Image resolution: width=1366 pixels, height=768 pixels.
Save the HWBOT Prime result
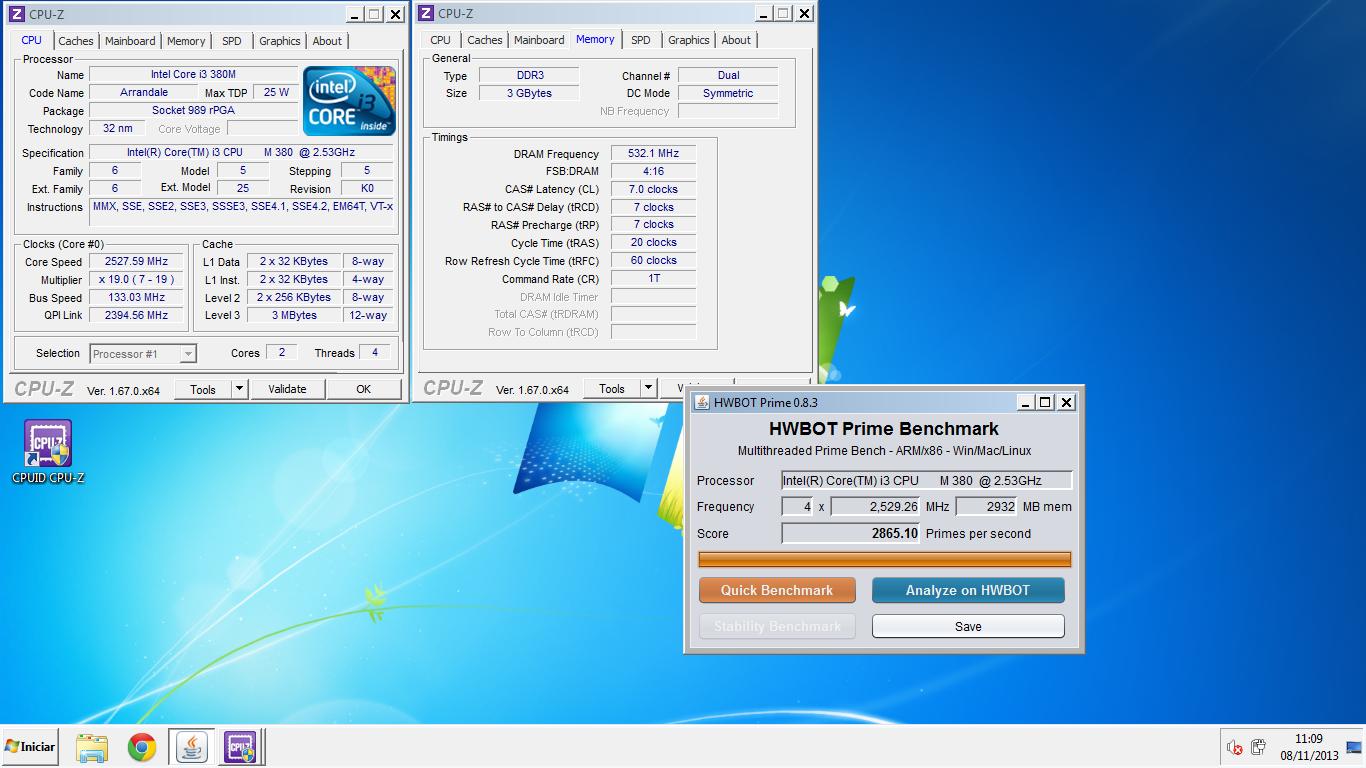(968, 626)
